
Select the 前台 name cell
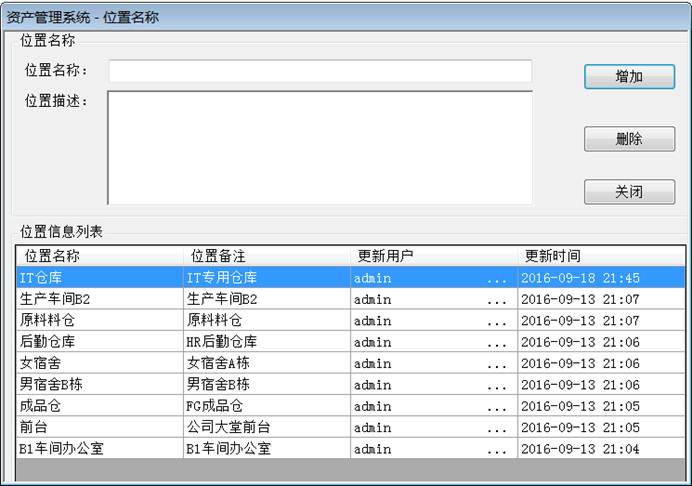click(100, 427)
